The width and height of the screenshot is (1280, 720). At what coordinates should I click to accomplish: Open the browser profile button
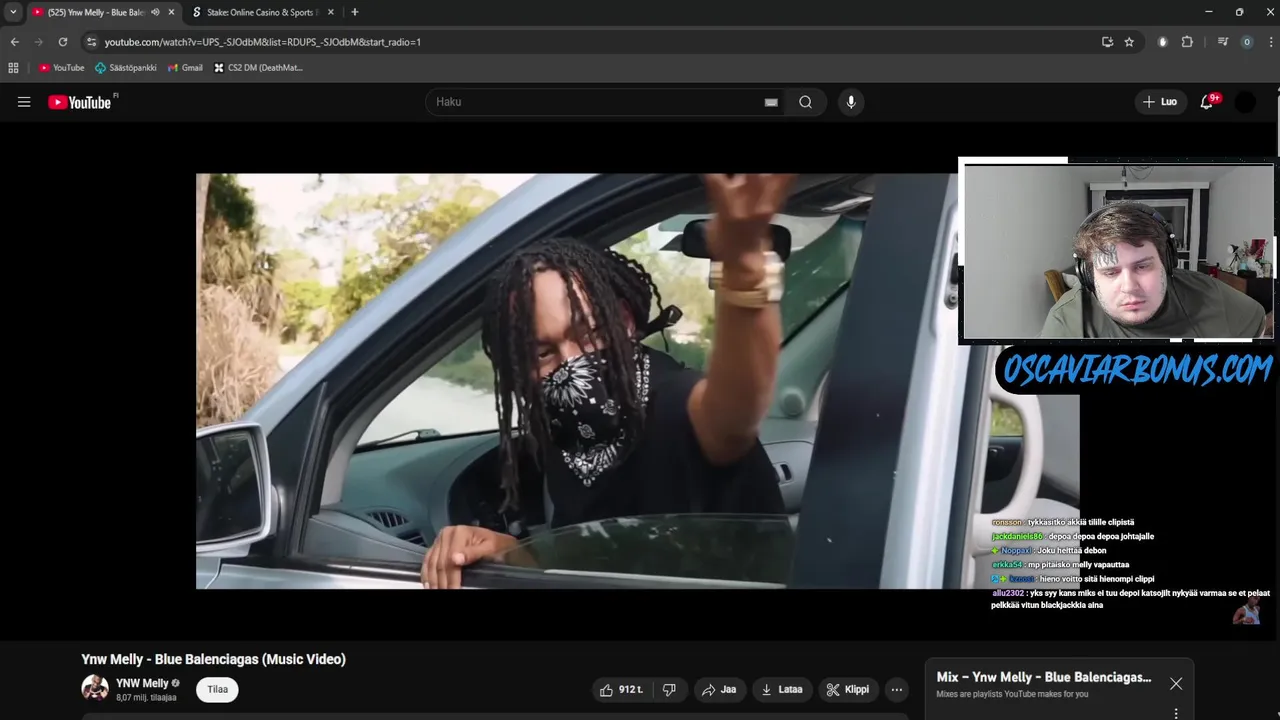pyautogui.click(x=1246, y=42)
